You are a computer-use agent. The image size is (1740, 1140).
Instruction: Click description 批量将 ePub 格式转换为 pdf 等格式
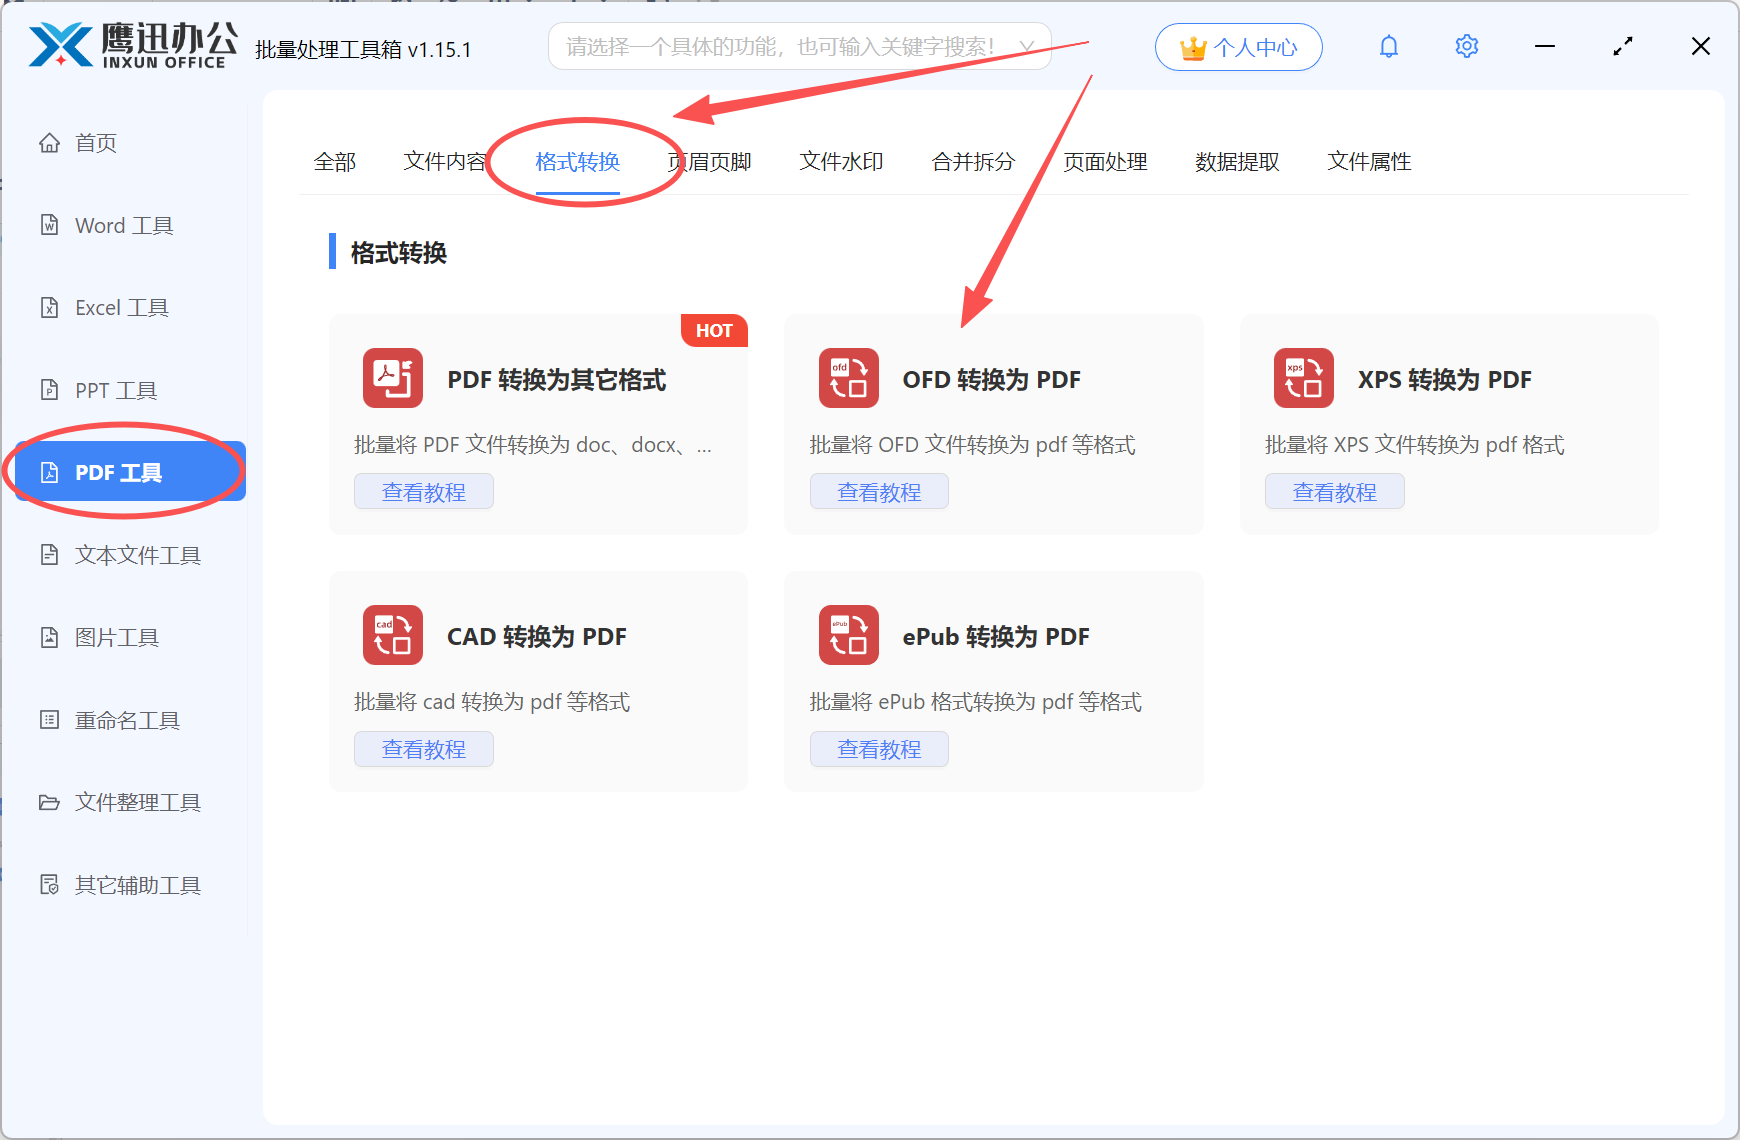click(x=976, y=702)
